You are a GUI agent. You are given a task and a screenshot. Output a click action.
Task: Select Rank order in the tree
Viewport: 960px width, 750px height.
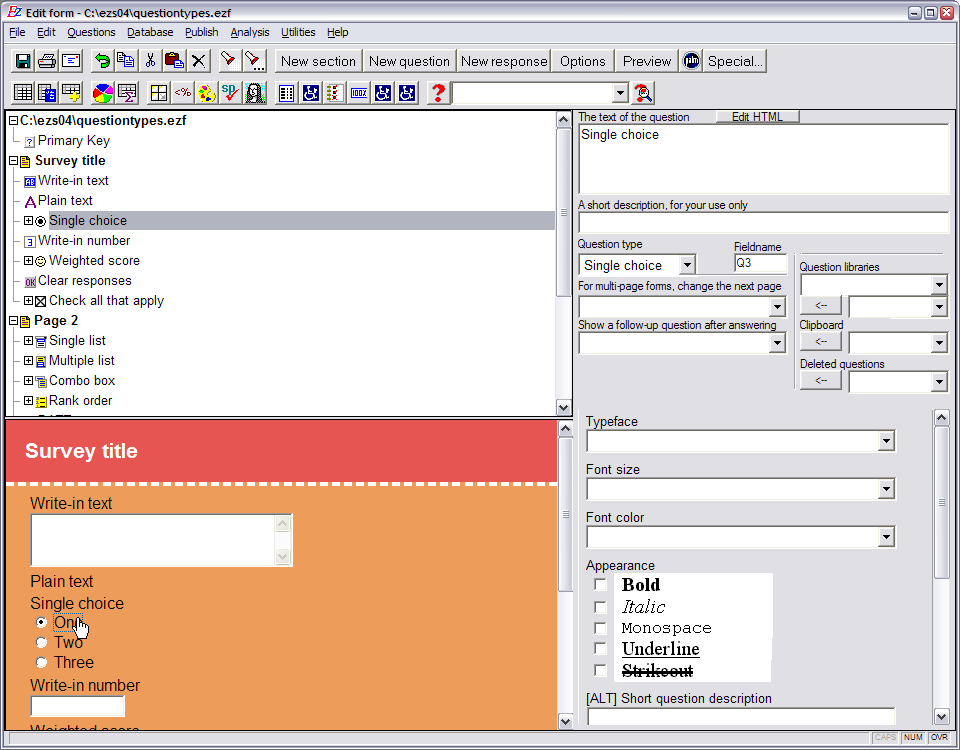[80, 401]
